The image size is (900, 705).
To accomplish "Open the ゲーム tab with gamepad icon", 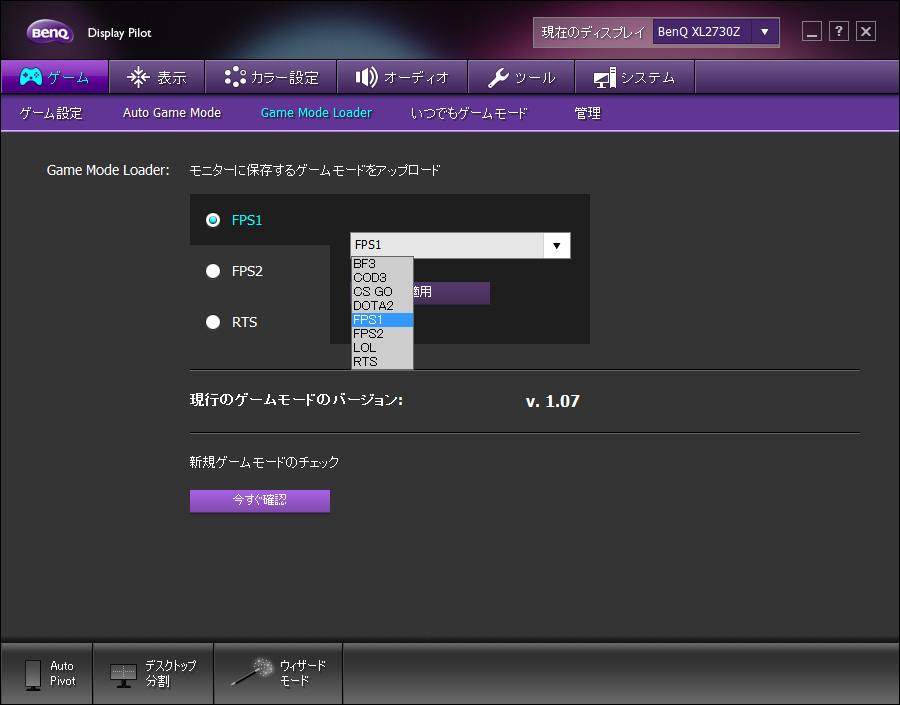I will pos(54,77).
